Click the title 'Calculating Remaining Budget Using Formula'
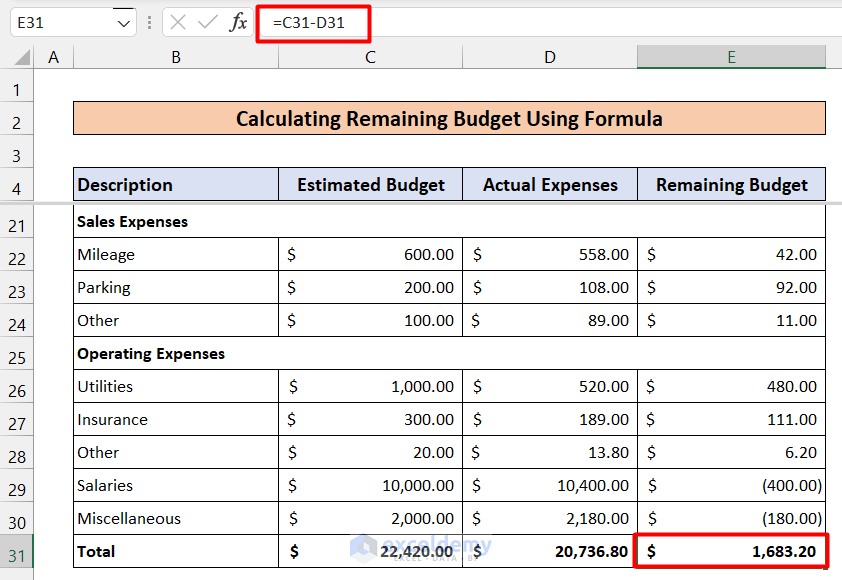This screenshot has width=842, height=580. point(449,118)
